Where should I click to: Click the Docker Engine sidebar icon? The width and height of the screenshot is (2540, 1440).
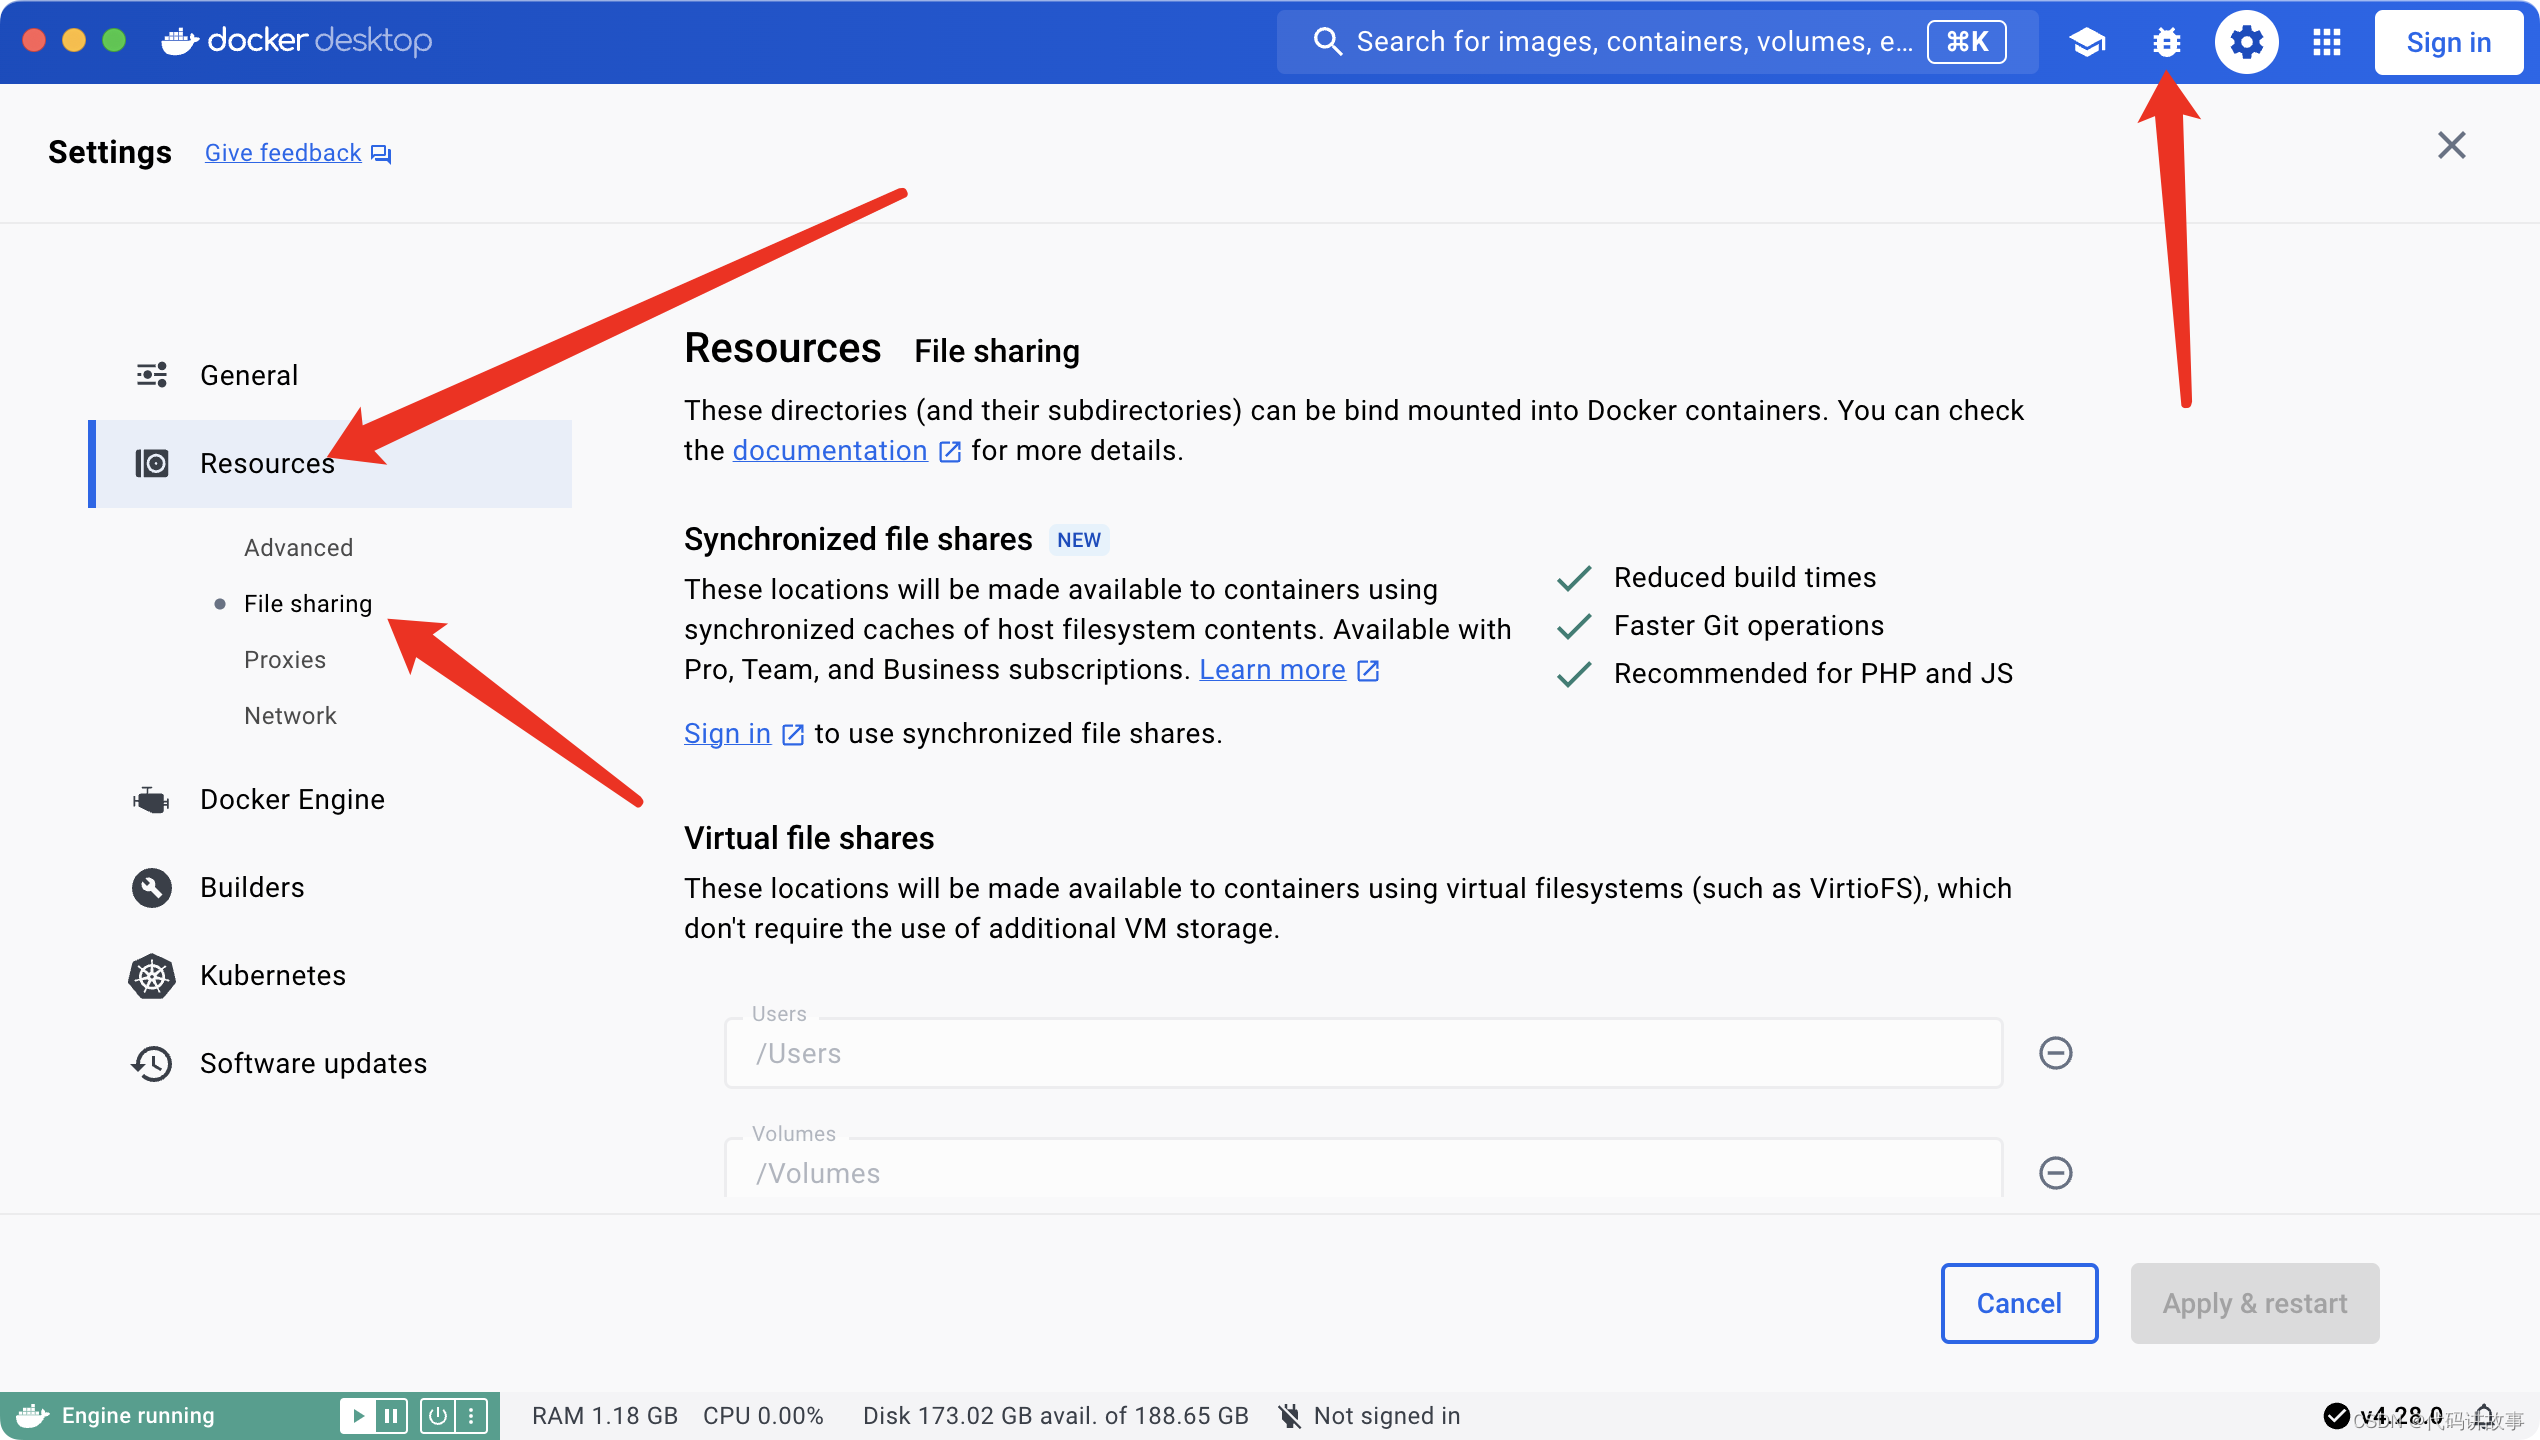[x=152, y=798]
